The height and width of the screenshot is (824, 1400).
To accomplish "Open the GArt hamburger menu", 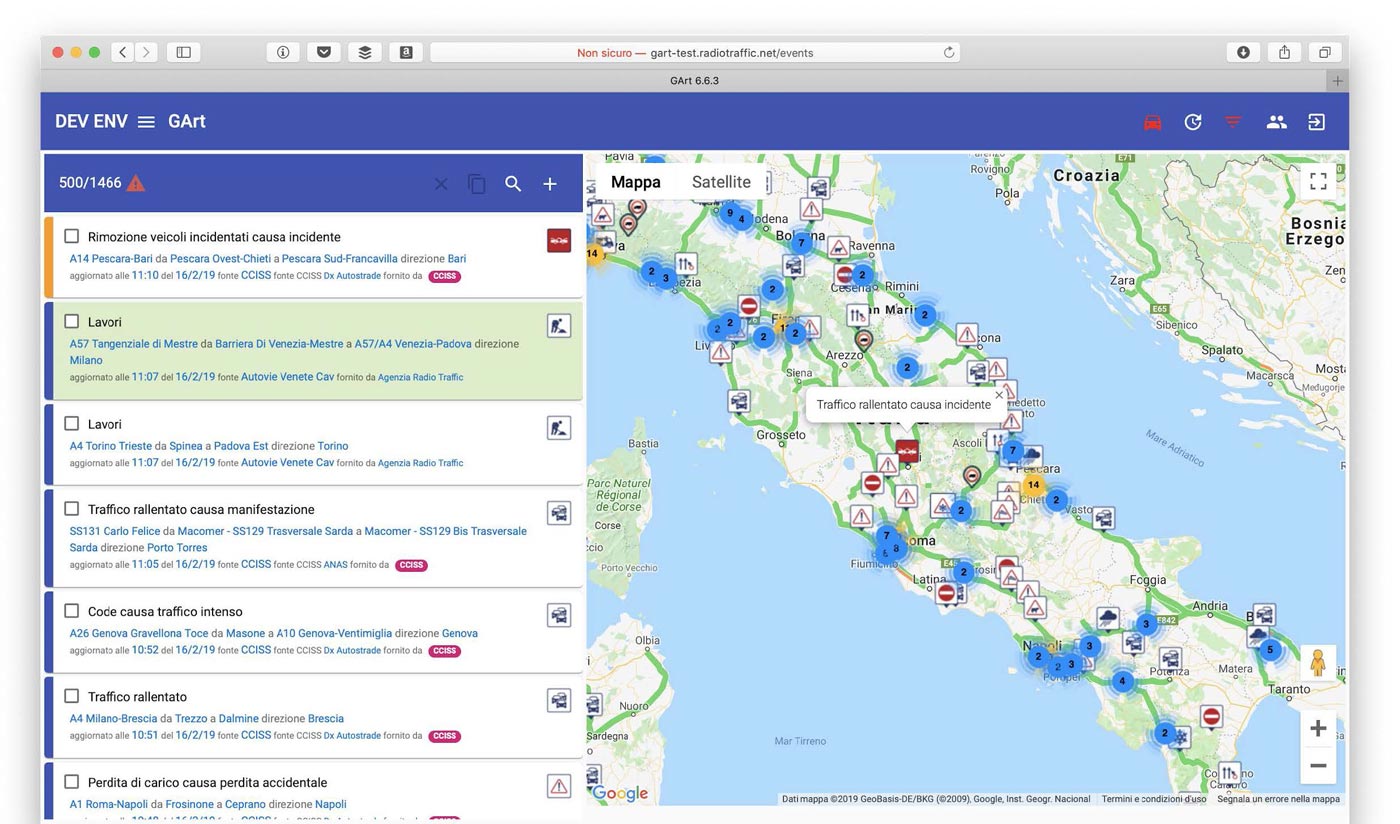I will [146, 122].
